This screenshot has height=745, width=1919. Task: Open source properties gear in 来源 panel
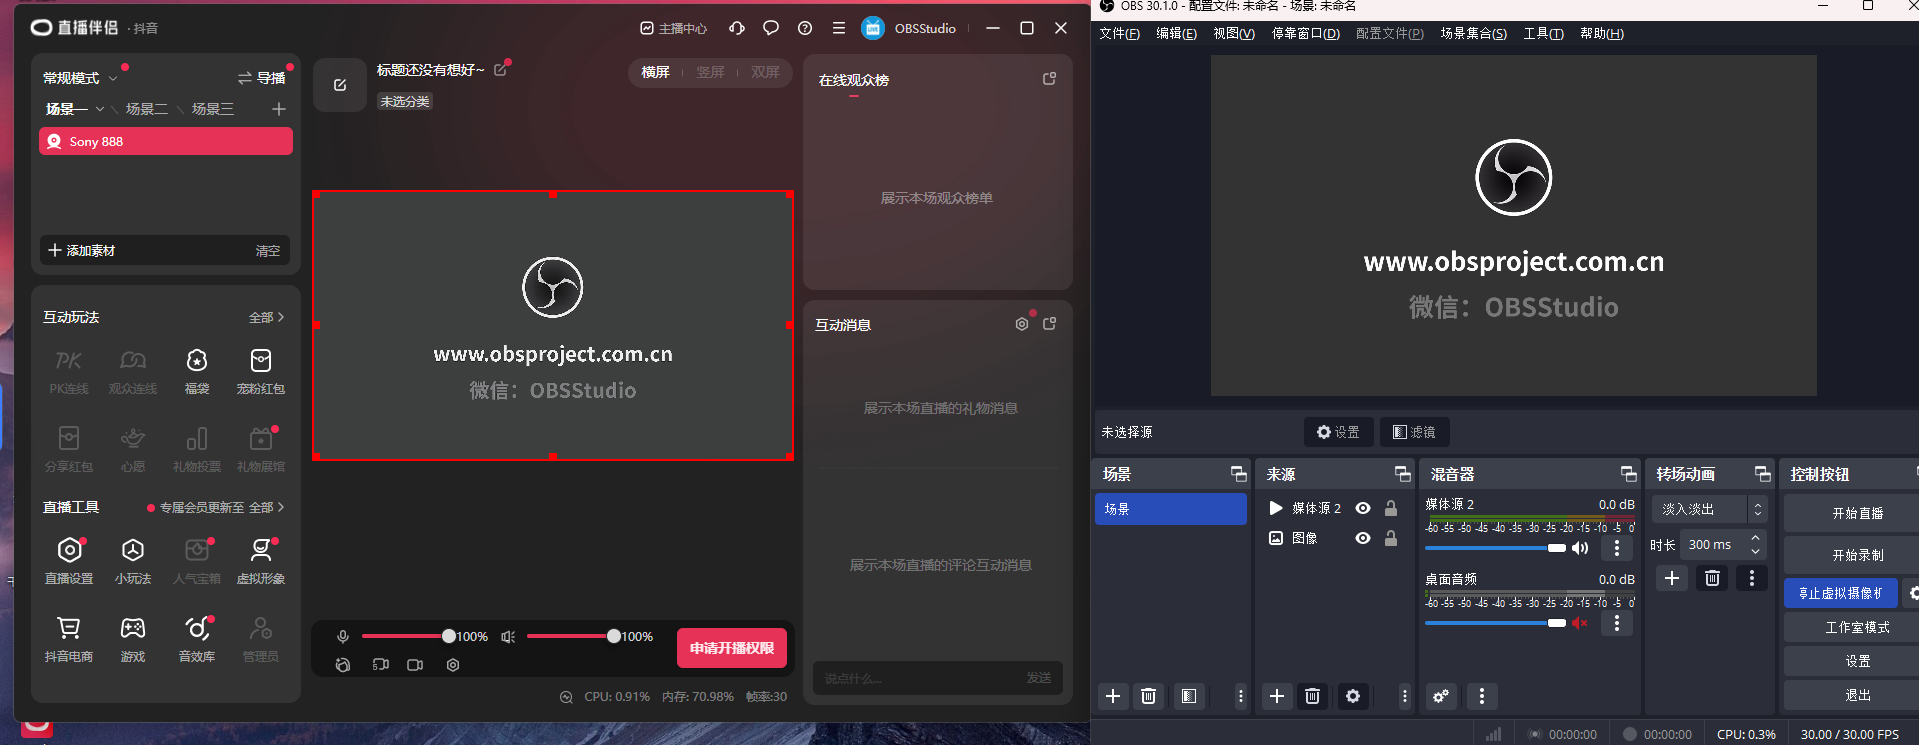coord(1353,696)
